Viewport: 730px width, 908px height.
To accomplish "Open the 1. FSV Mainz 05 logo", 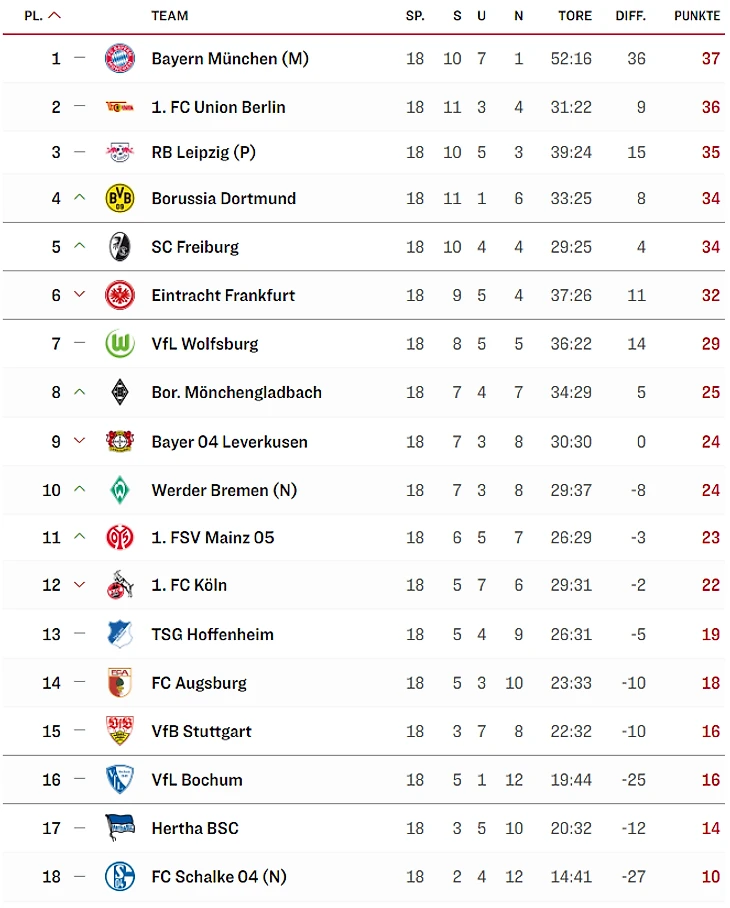I will (x=120, y=538).
